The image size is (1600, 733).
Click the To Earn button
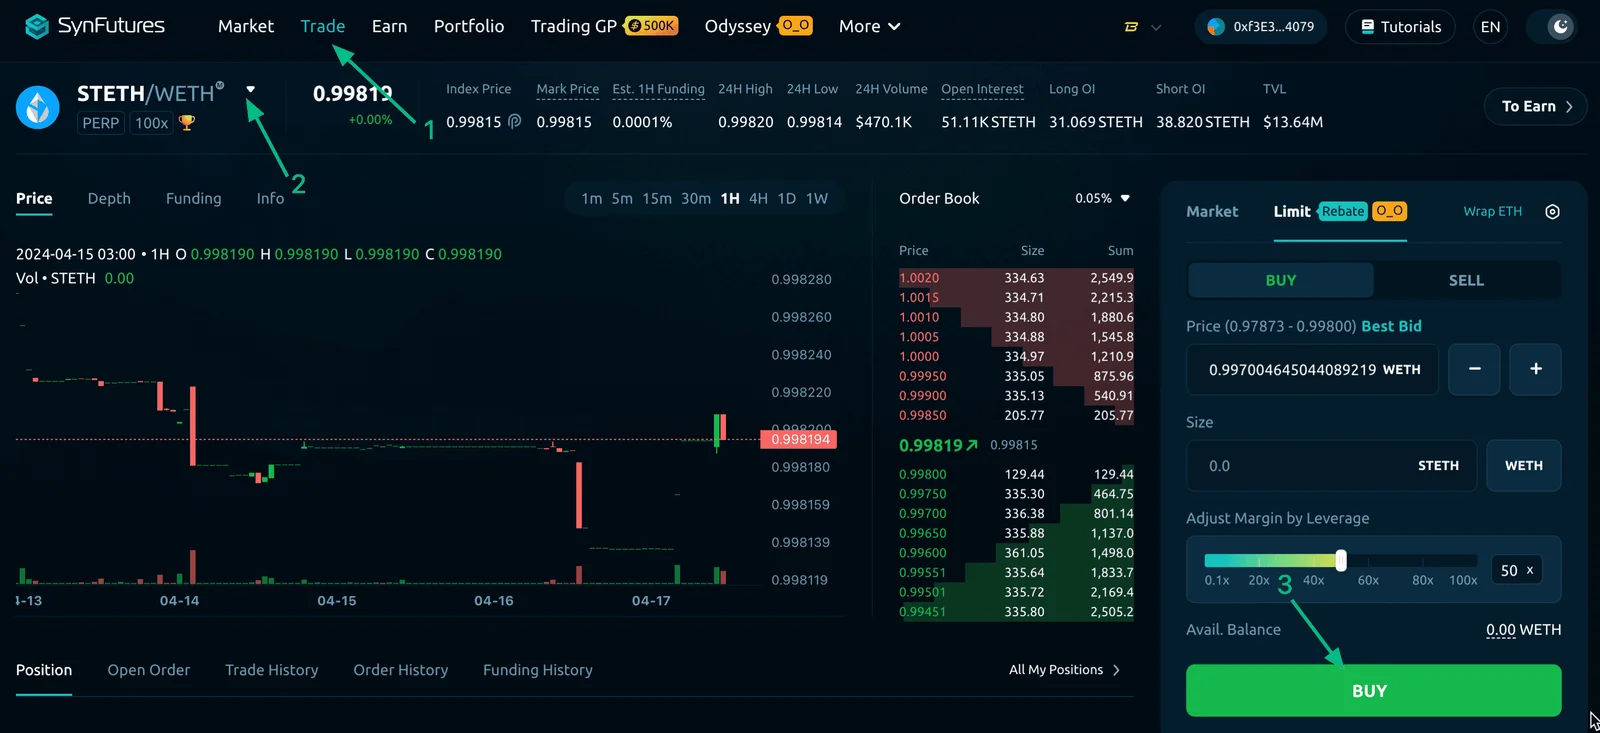(1536, 106)
